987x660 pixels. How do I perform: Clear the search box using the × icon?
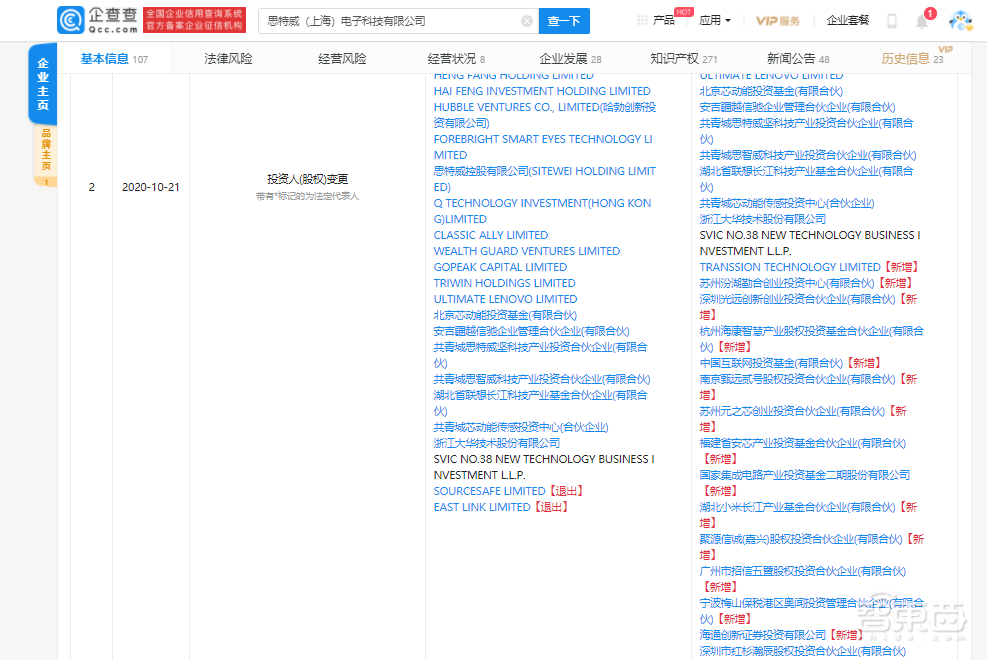tap(527, 20)
